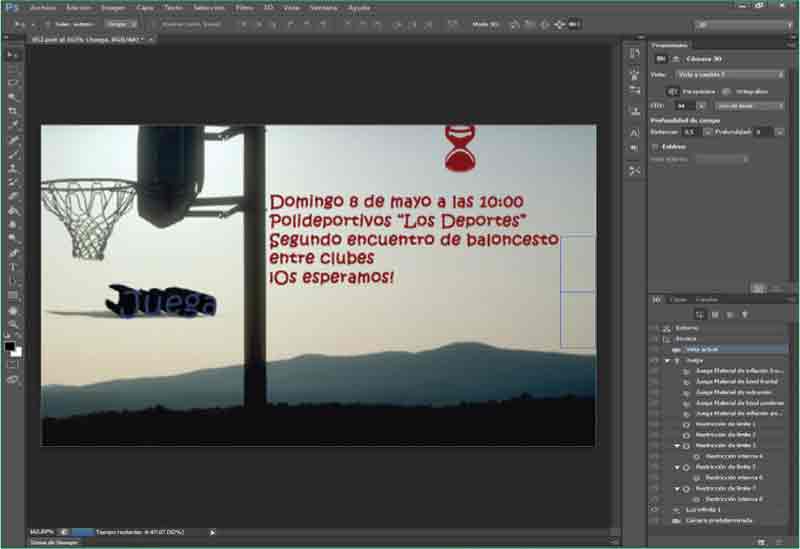This screenshot has height=549, width=800.
Task: Toggle visibility of Luz infinita 1
Action: tap(655, 509)
